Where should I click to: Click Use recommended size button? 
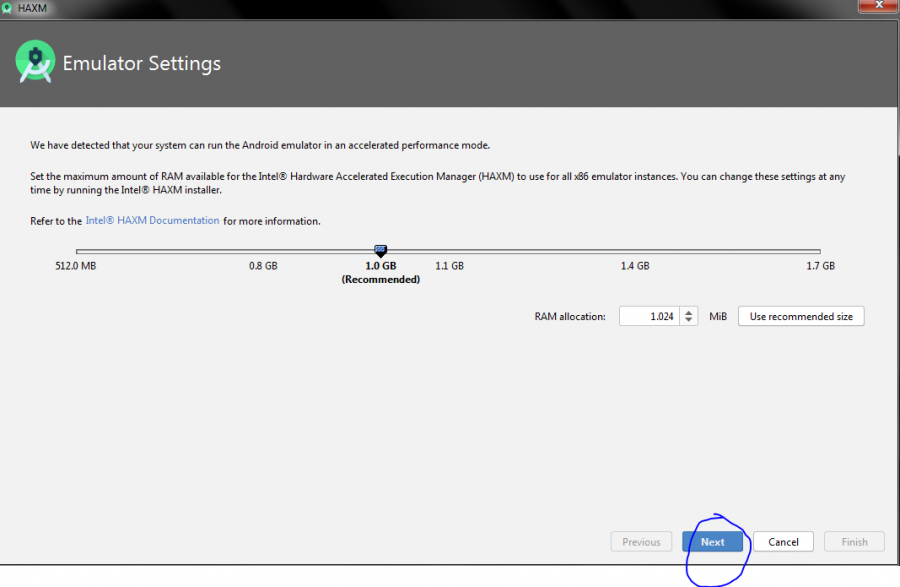[801, 316]
